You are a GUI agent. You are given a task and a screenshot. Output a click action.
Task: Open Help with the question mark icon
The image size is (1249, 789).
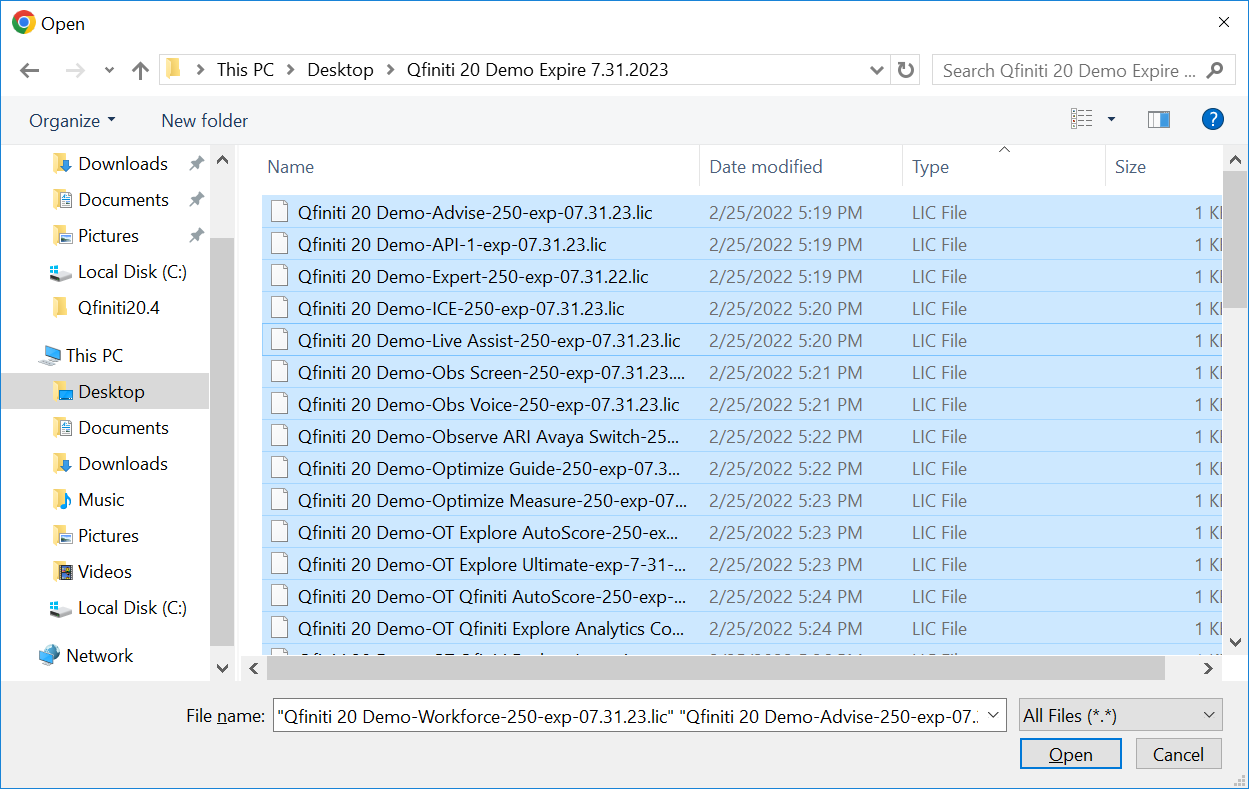pyautogui.click(x=1212, y=119)
